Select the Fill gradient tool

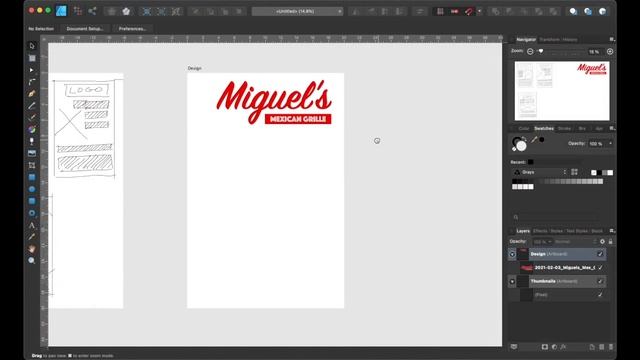32,129
